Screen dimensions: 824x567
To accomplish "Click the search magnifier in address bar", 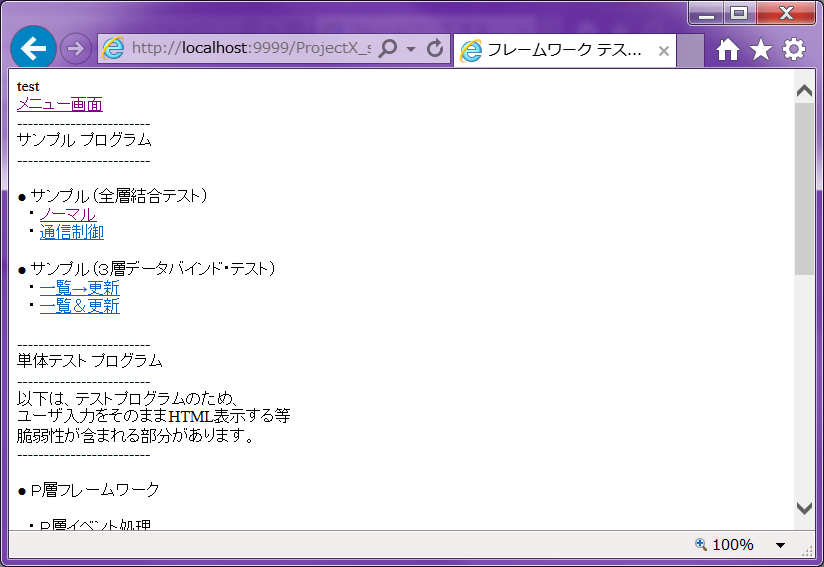I will coord(389,49).
